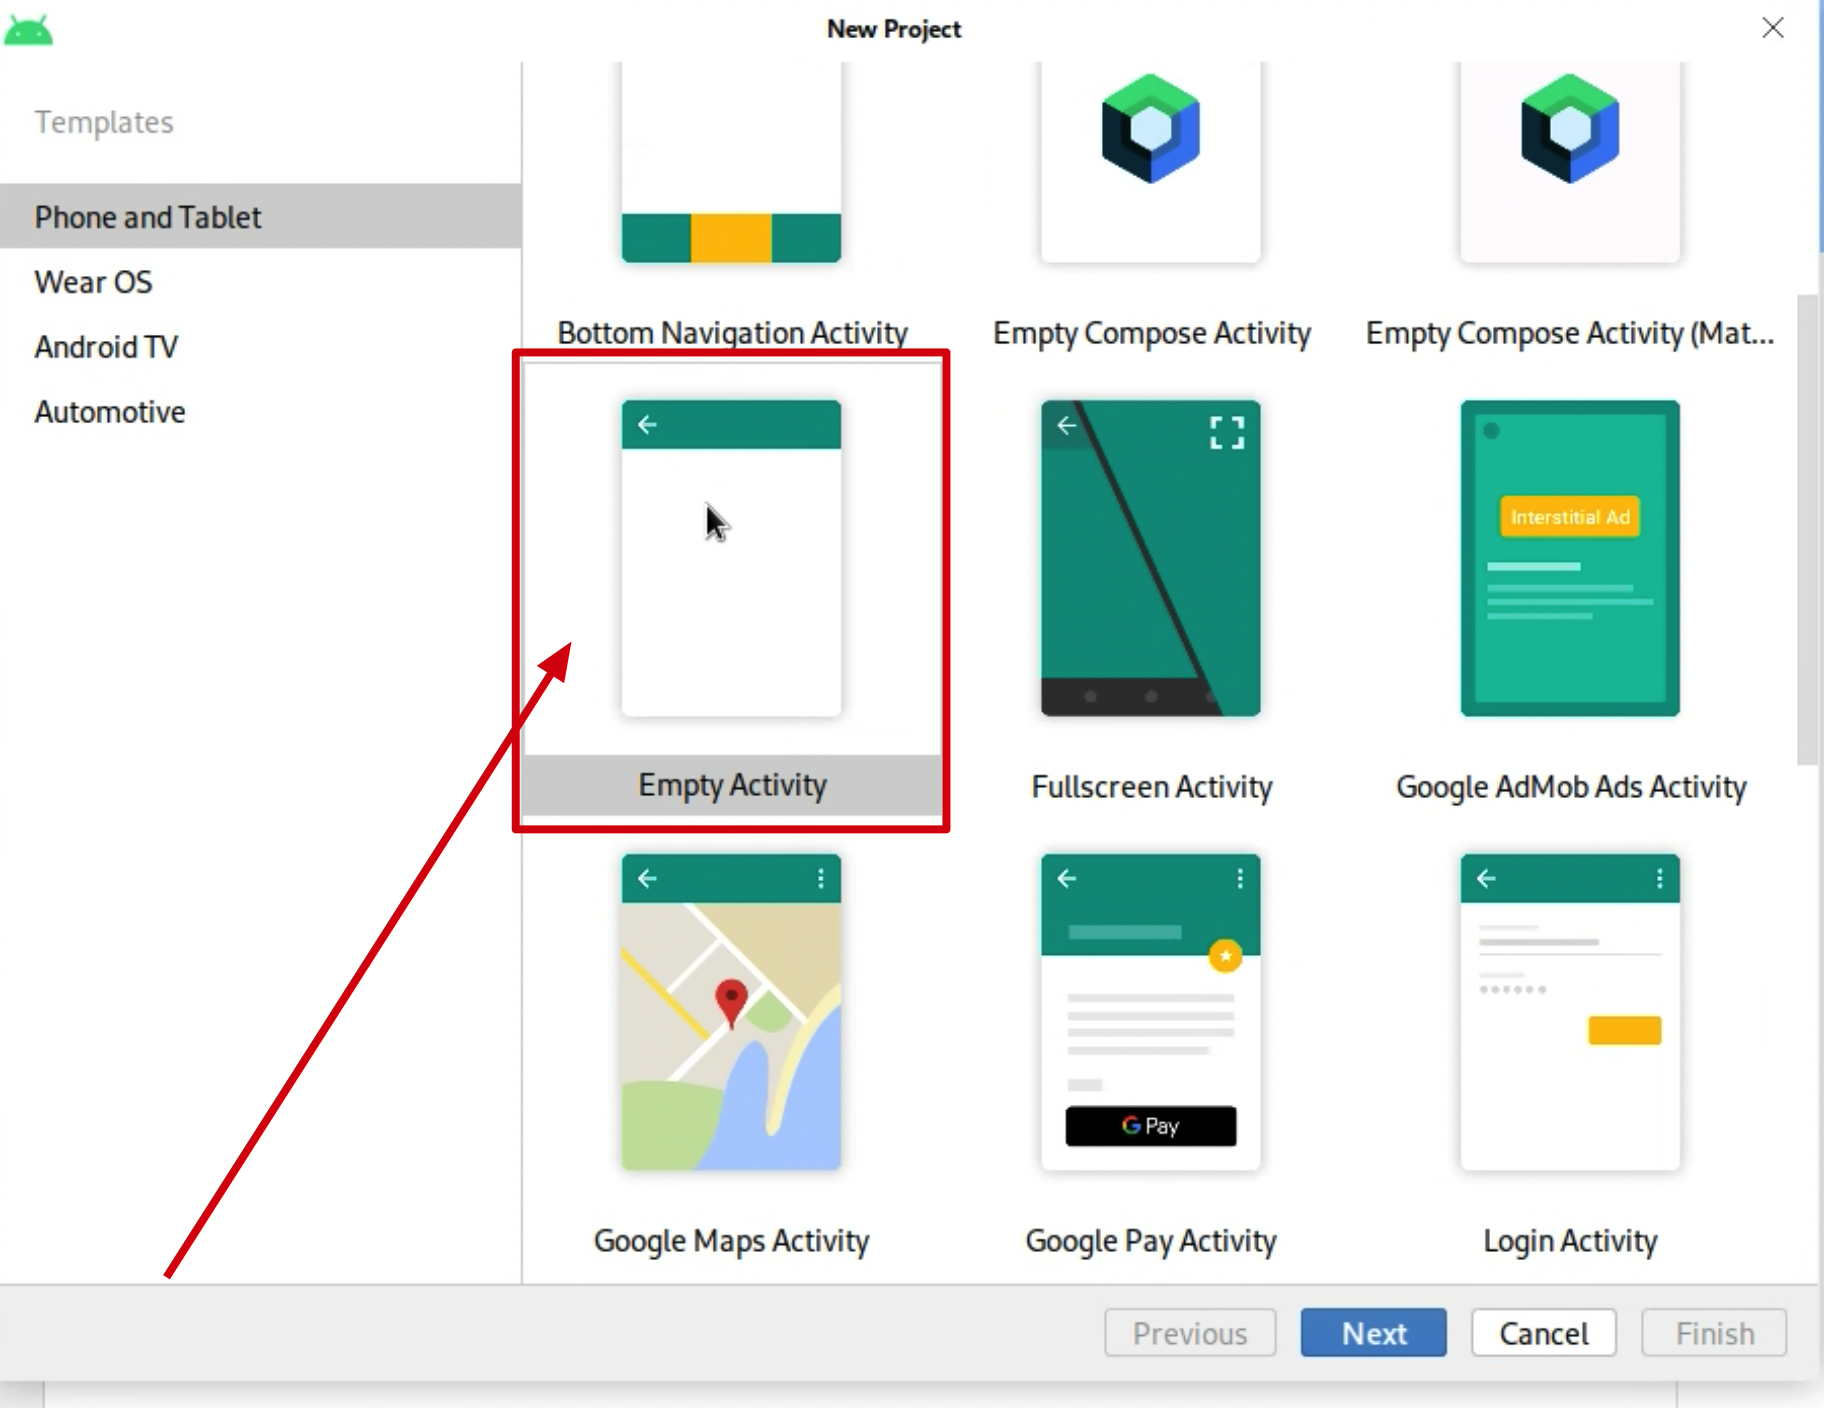Select the Empty Activity template thumbnail
1824x1408 pixels.
point(731,558)
